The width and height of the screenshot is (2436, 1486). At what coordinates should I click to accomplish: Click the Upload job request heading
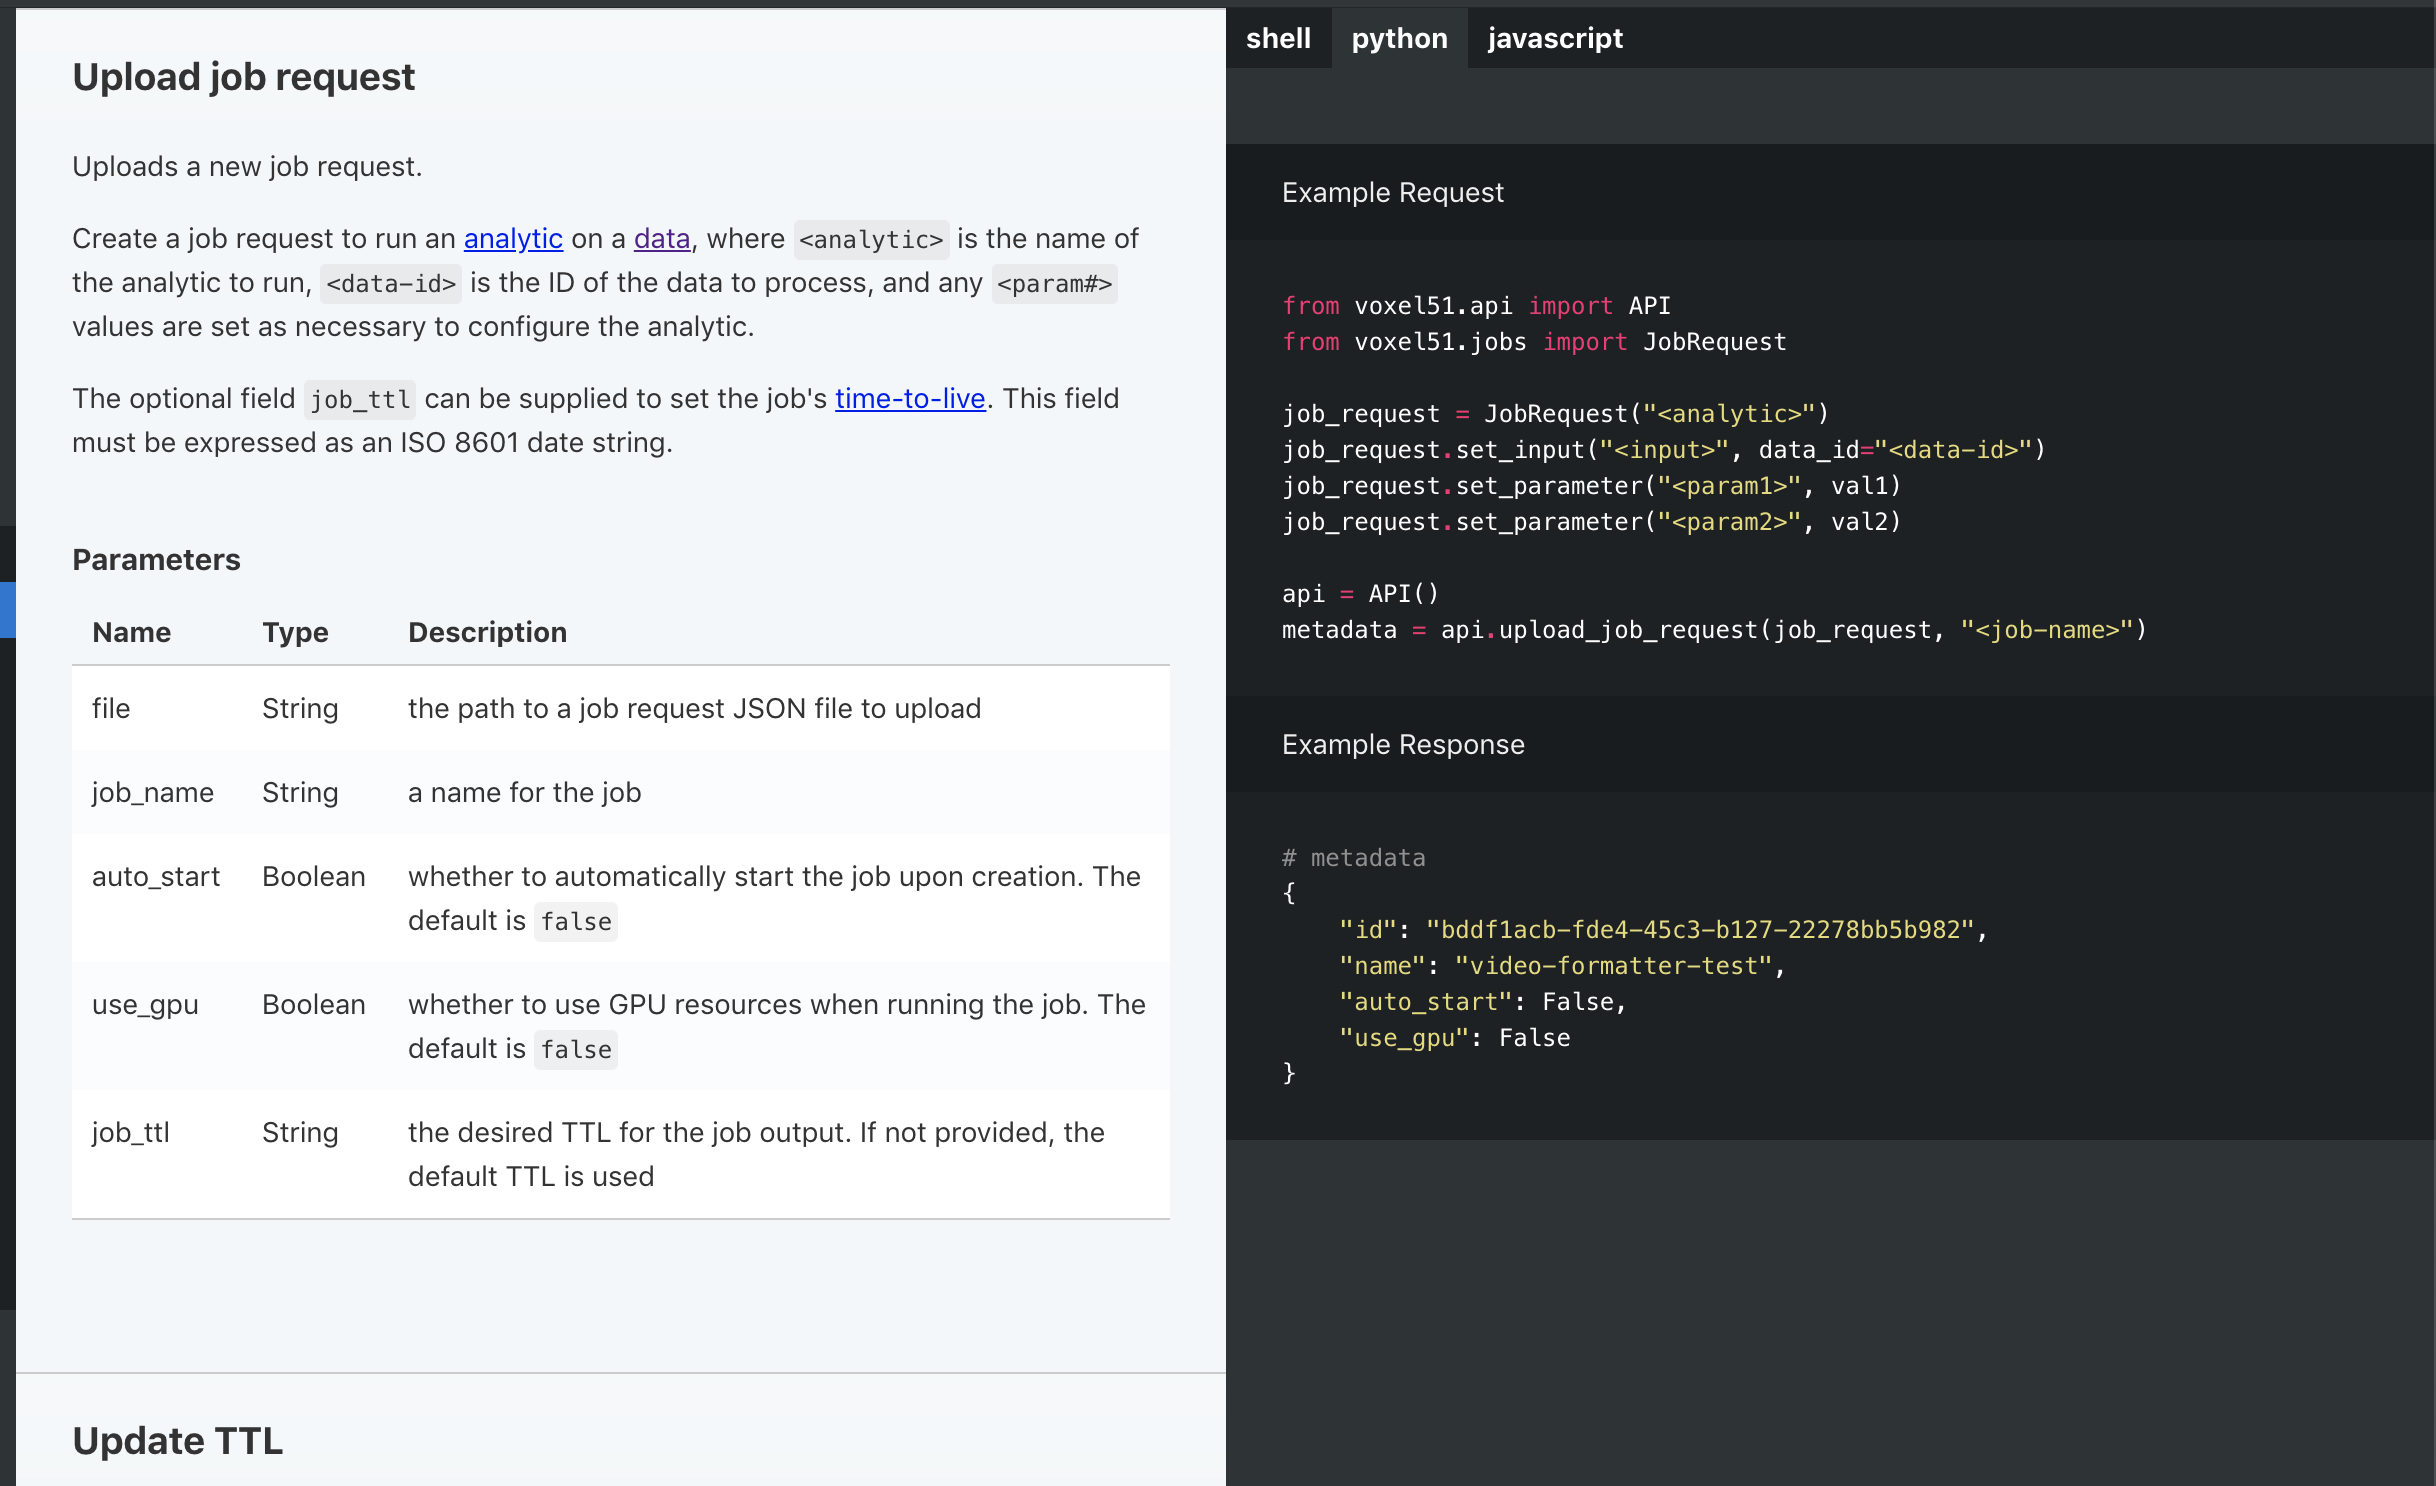click(x=243, y=77)
